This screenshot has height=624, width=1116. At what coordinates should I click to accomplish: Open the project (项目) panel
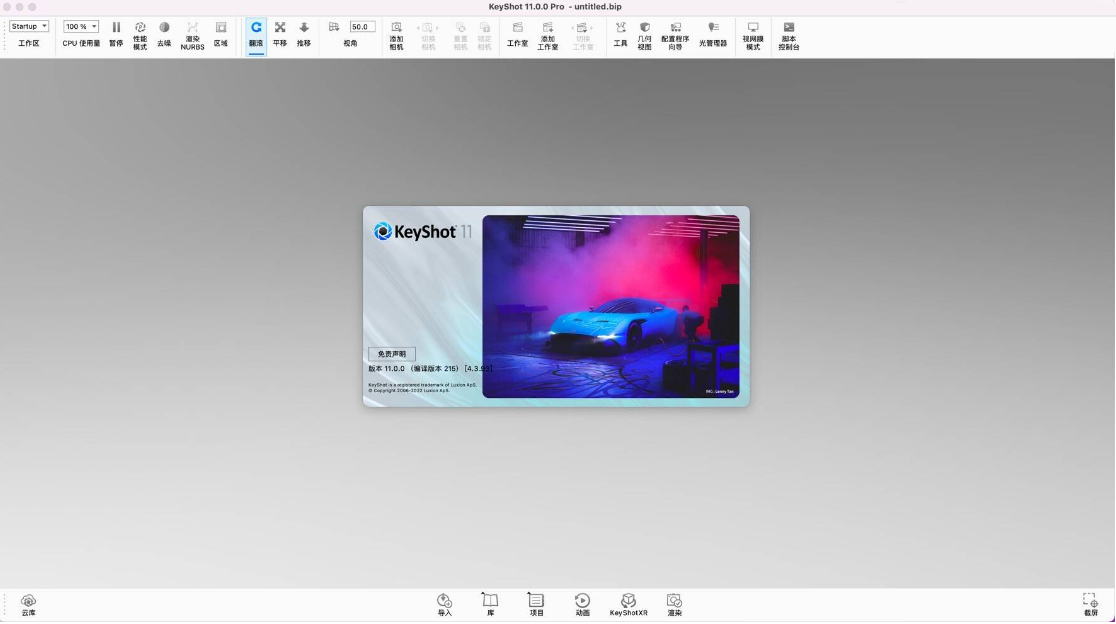537,605
